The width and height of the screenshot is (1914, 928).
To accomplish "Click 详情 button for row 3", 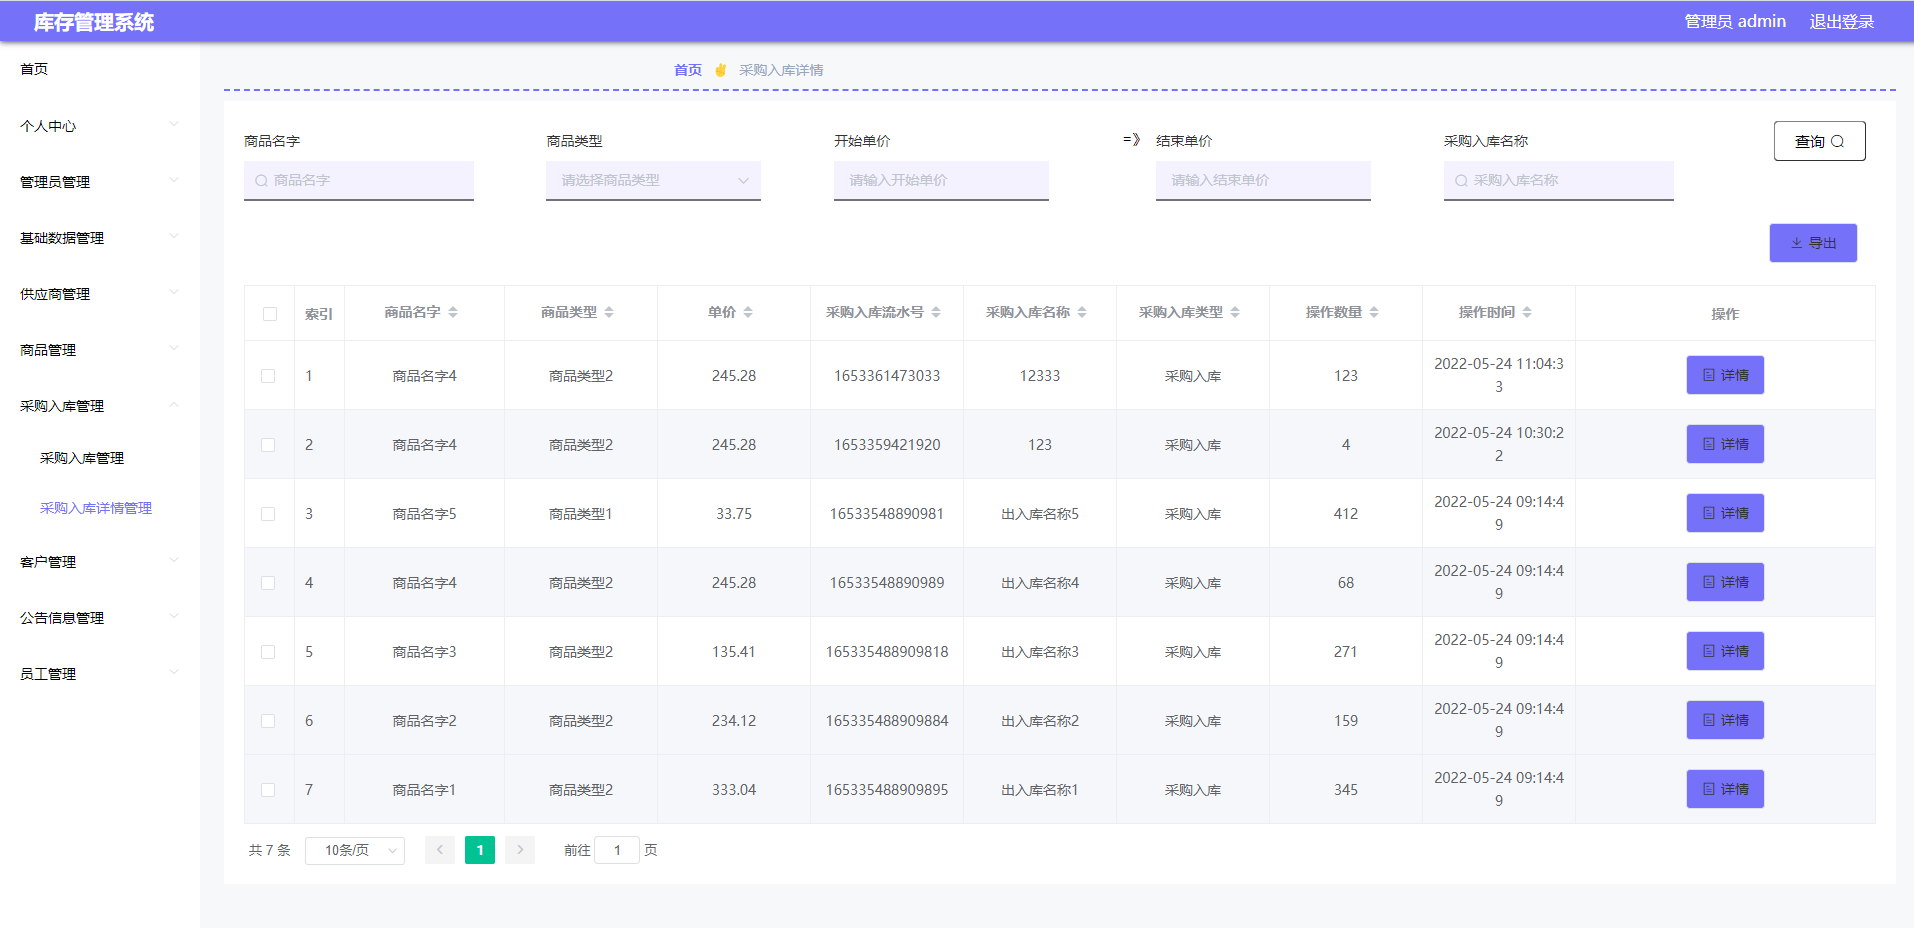I will click(x=1725, y=513).
